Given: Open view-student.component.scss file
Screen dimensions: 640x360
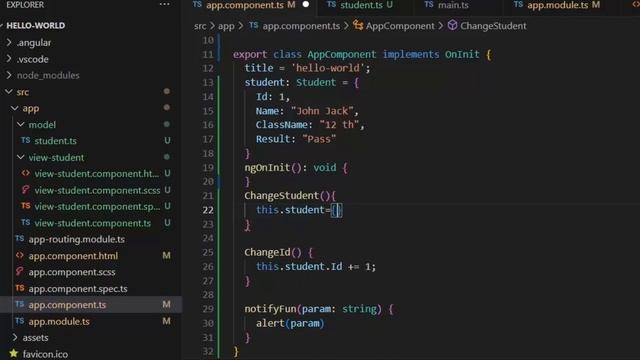Looking at the screenshot, I should pyautogui.click(x=97, y=190).
